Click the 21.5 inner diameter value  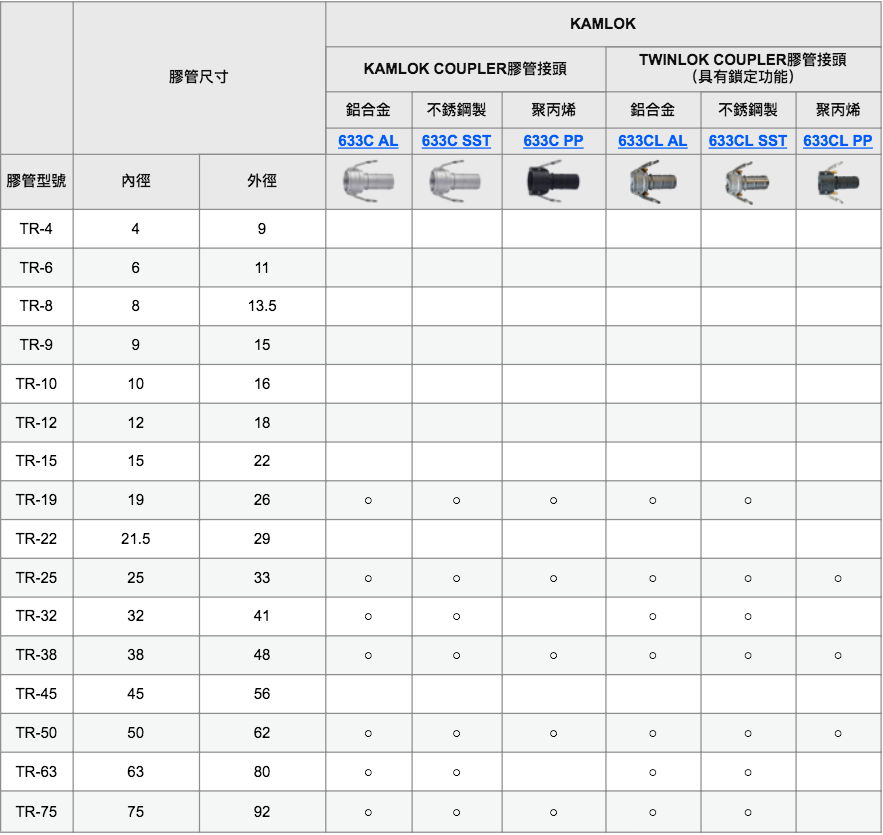(136, 538)
